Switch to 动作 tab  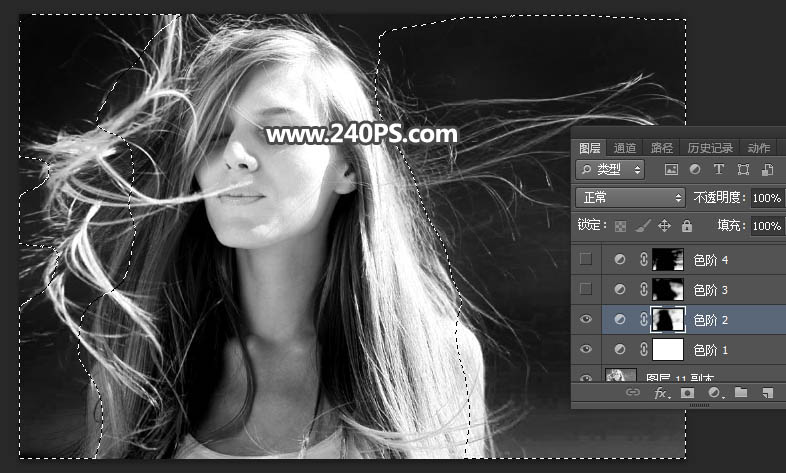[x=759, y=148]
